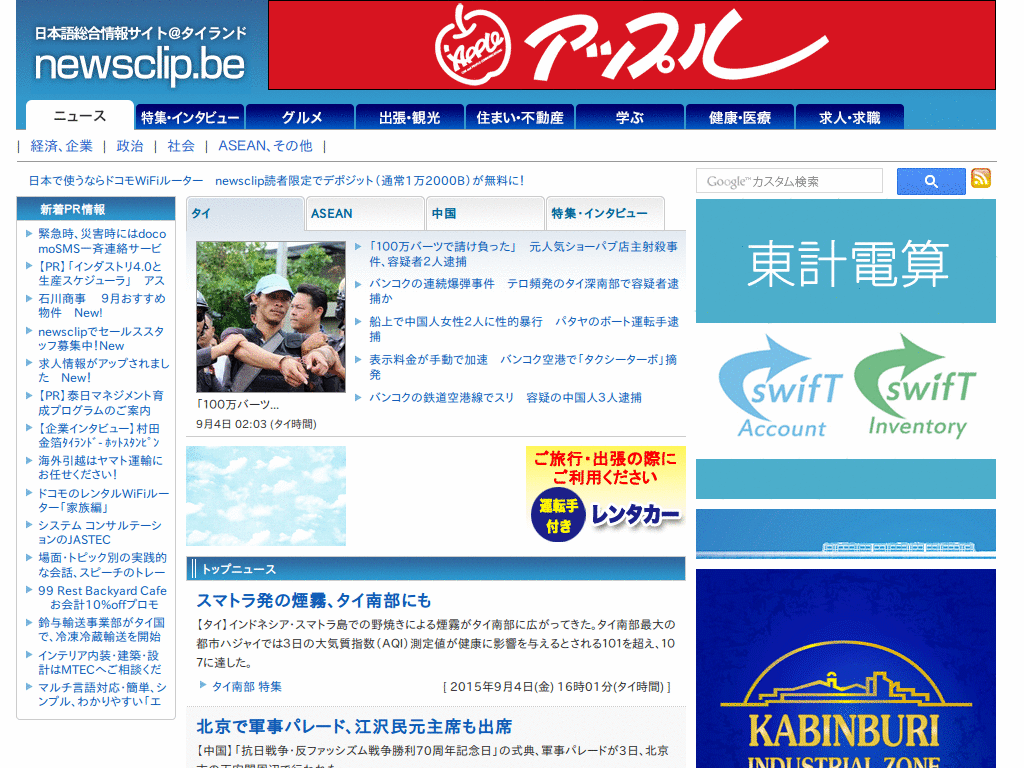Open PR item ドコモのレンタルWiFiルーター家族編
Viewport: 1024px width, 768px height.
click(x=103, y=500)
